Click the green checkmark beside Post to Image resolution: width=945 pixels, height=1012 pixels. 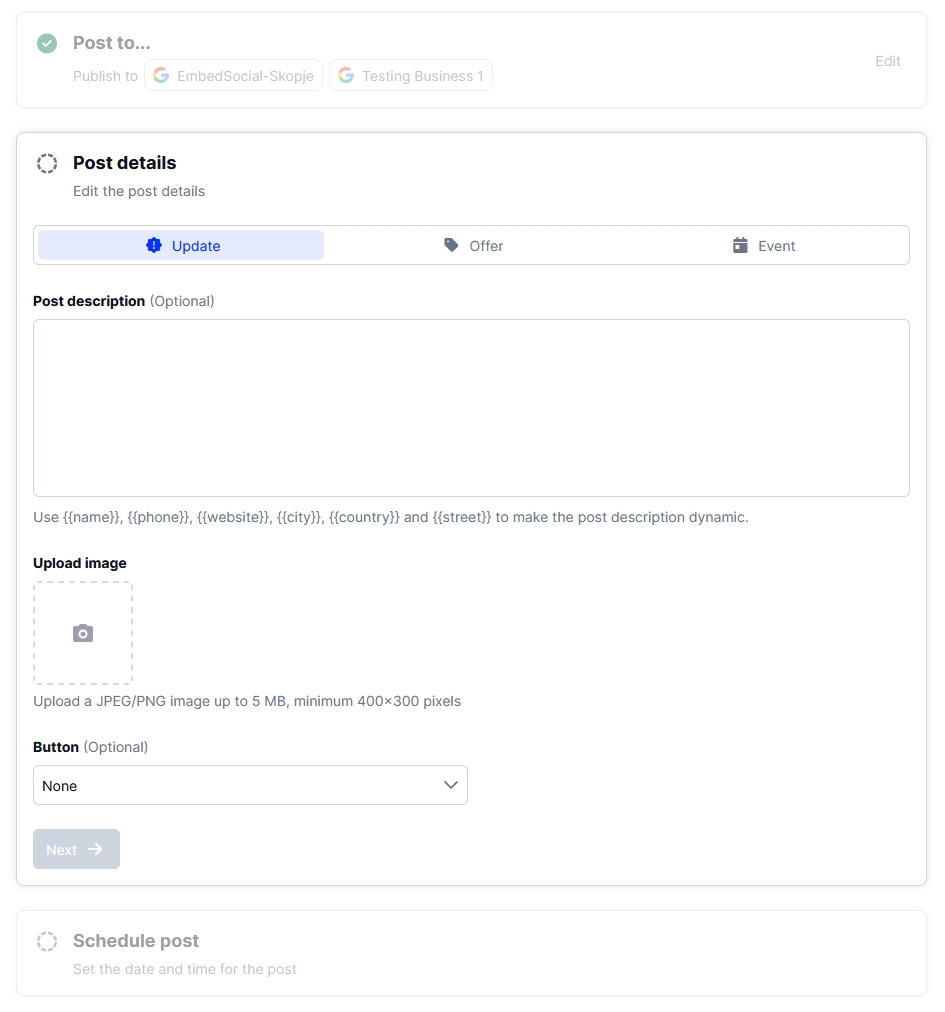point(47,43)
